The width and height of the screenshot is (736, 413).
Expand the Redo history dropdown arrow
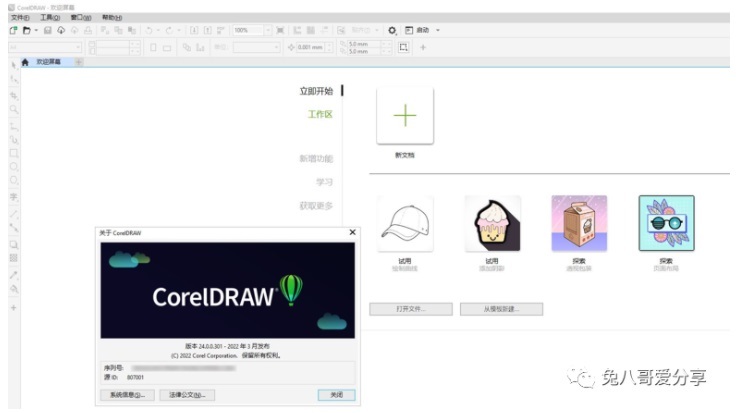point(178,31)
